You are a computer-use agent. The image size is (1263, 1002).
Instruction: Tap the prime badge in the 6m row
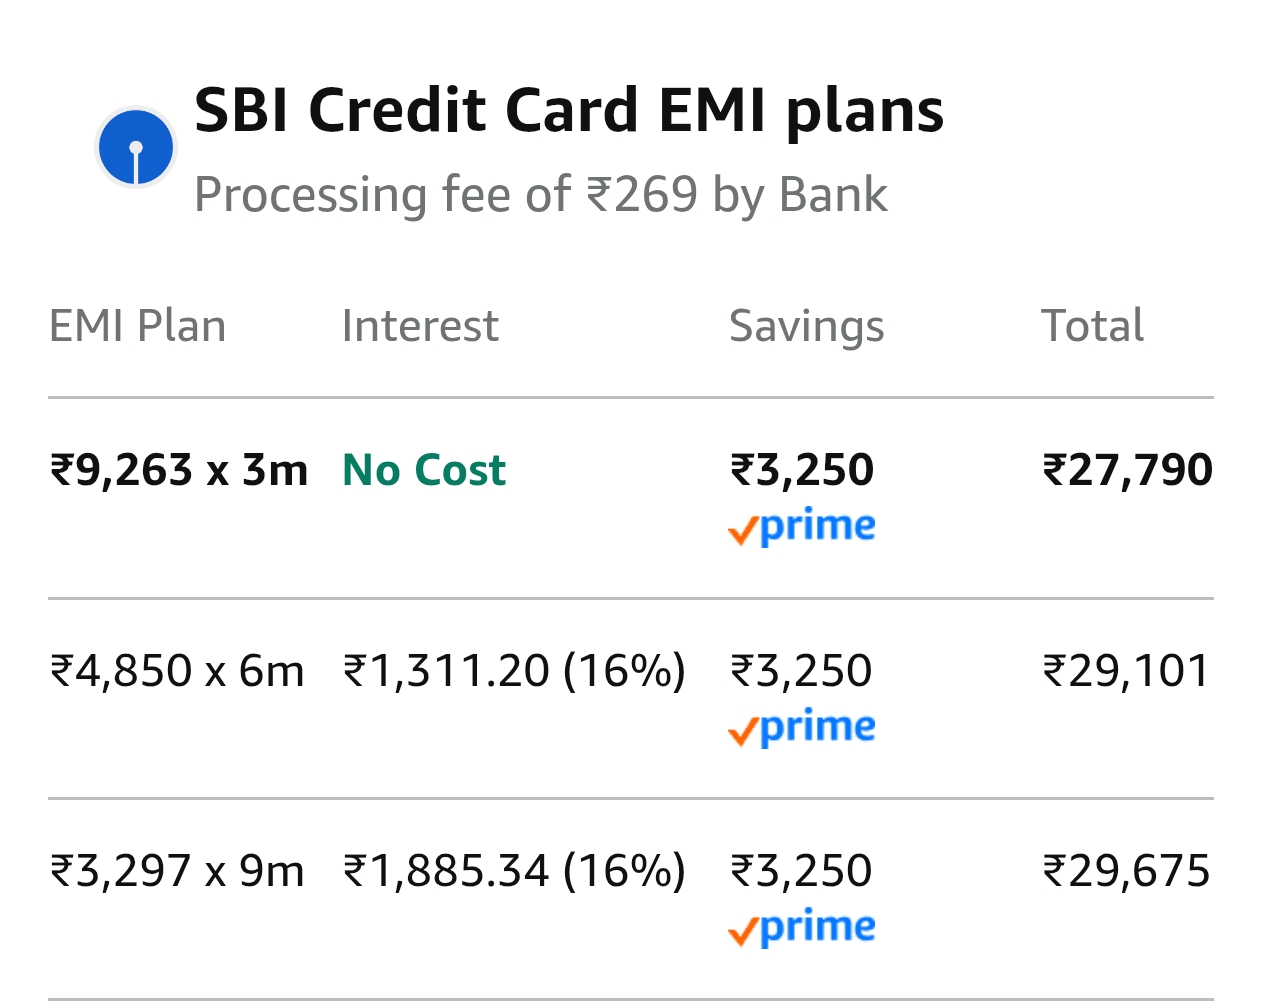[802, 728]
